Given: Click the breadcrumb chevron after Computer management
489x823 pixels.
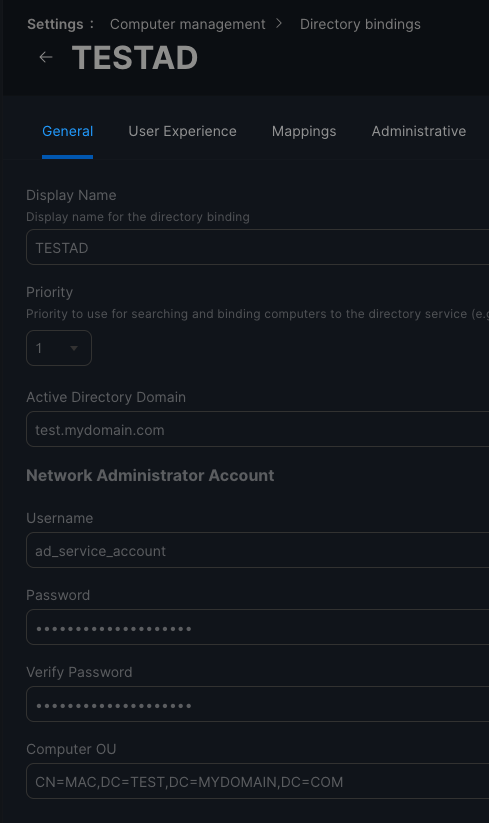Looking at the screenshot, I should pos(279,24).
